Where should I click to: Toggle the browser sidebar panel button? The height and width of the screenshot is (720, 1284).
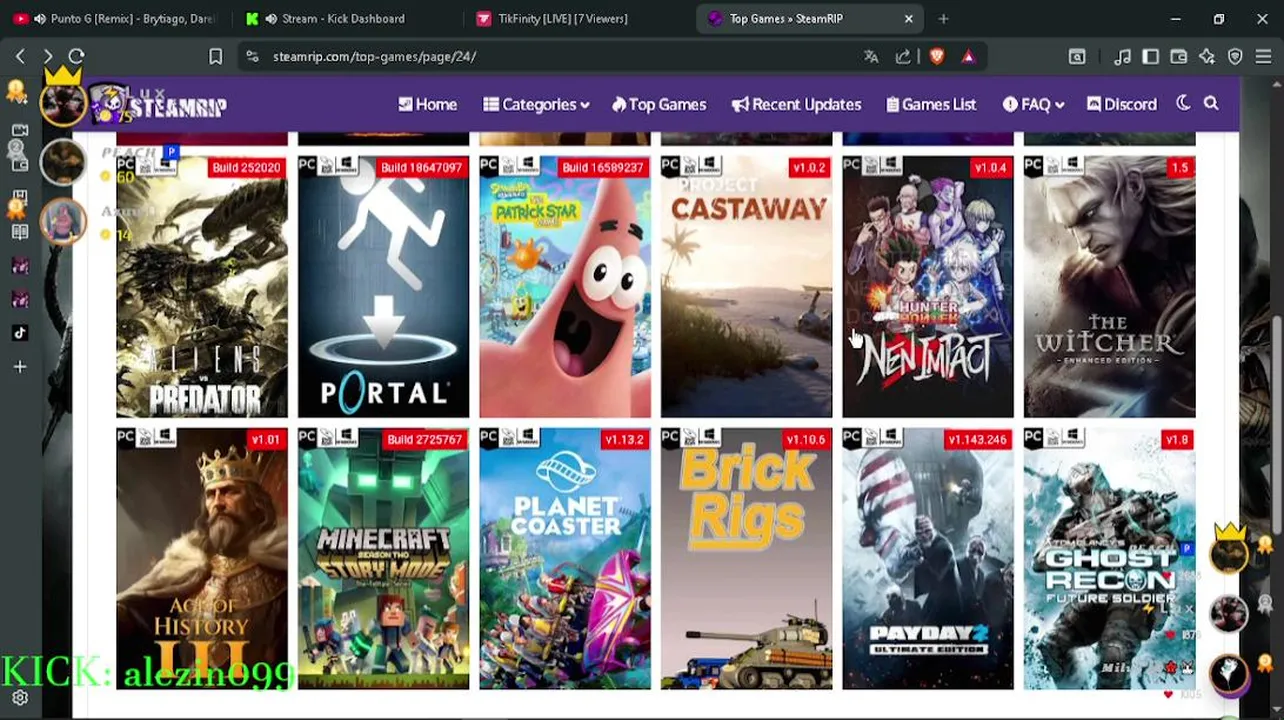[x=1151, y=57]
